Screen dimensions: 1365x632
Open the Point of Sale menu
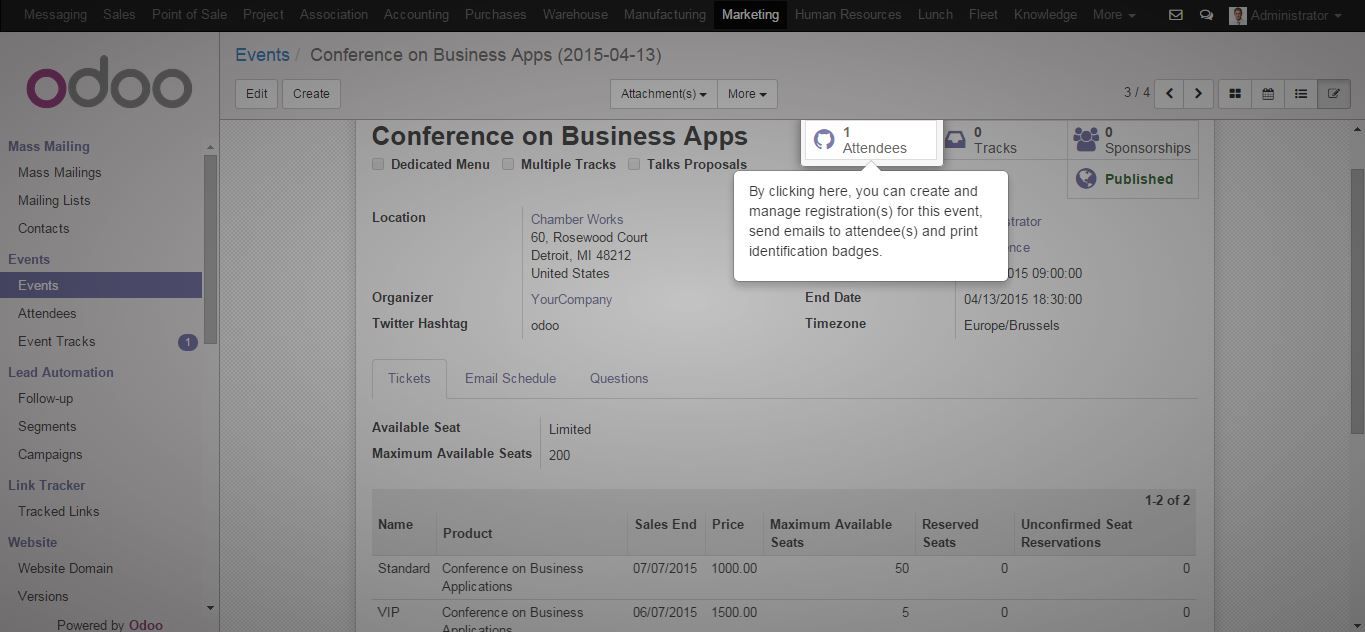[189, 15]
